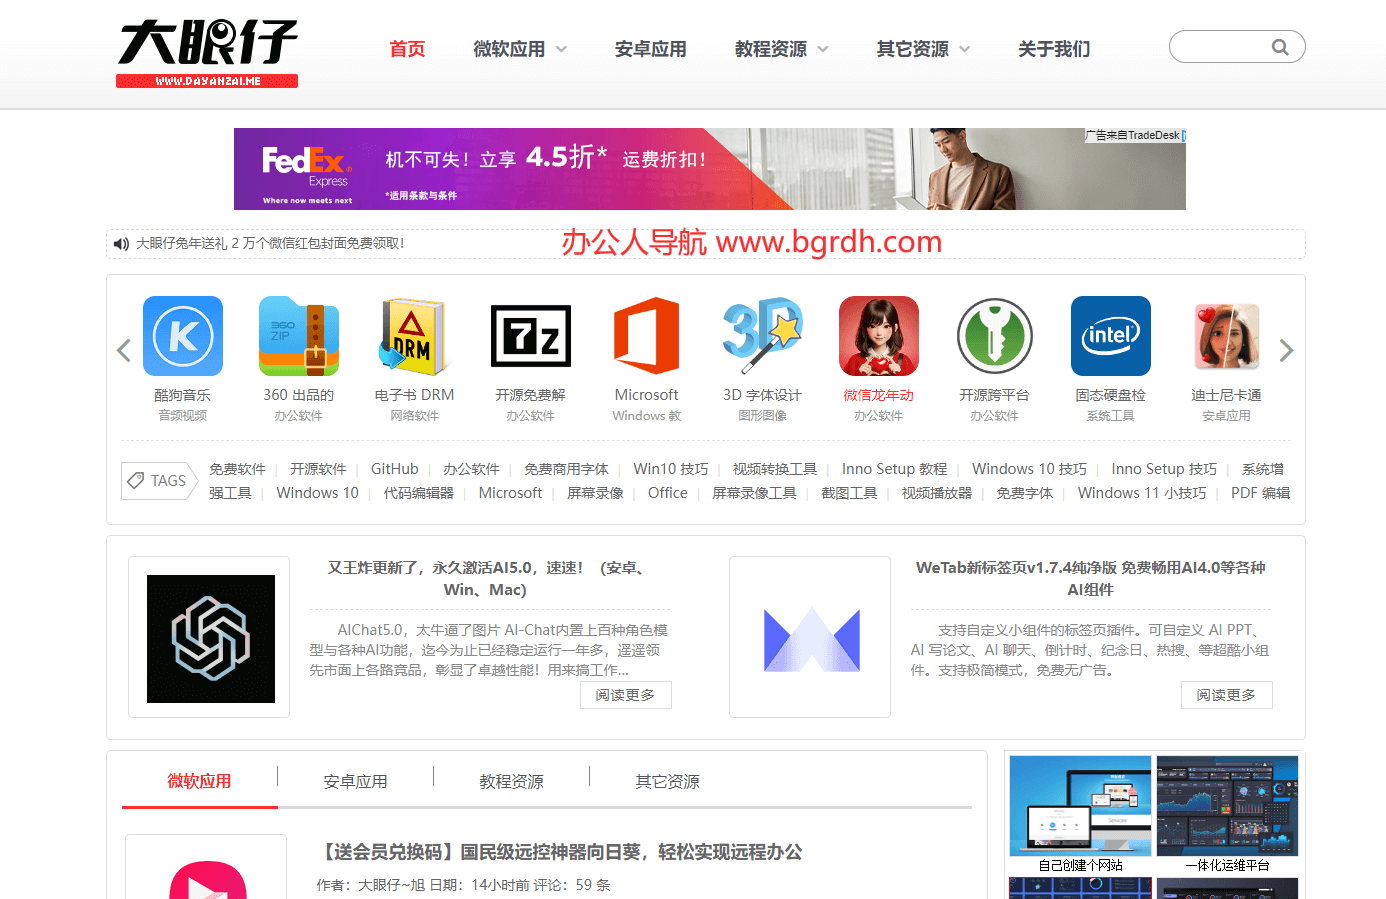The image size is (1386, 899).
Task: Expand the 其它资源 dropdown menu
Action: coord(924,49)
